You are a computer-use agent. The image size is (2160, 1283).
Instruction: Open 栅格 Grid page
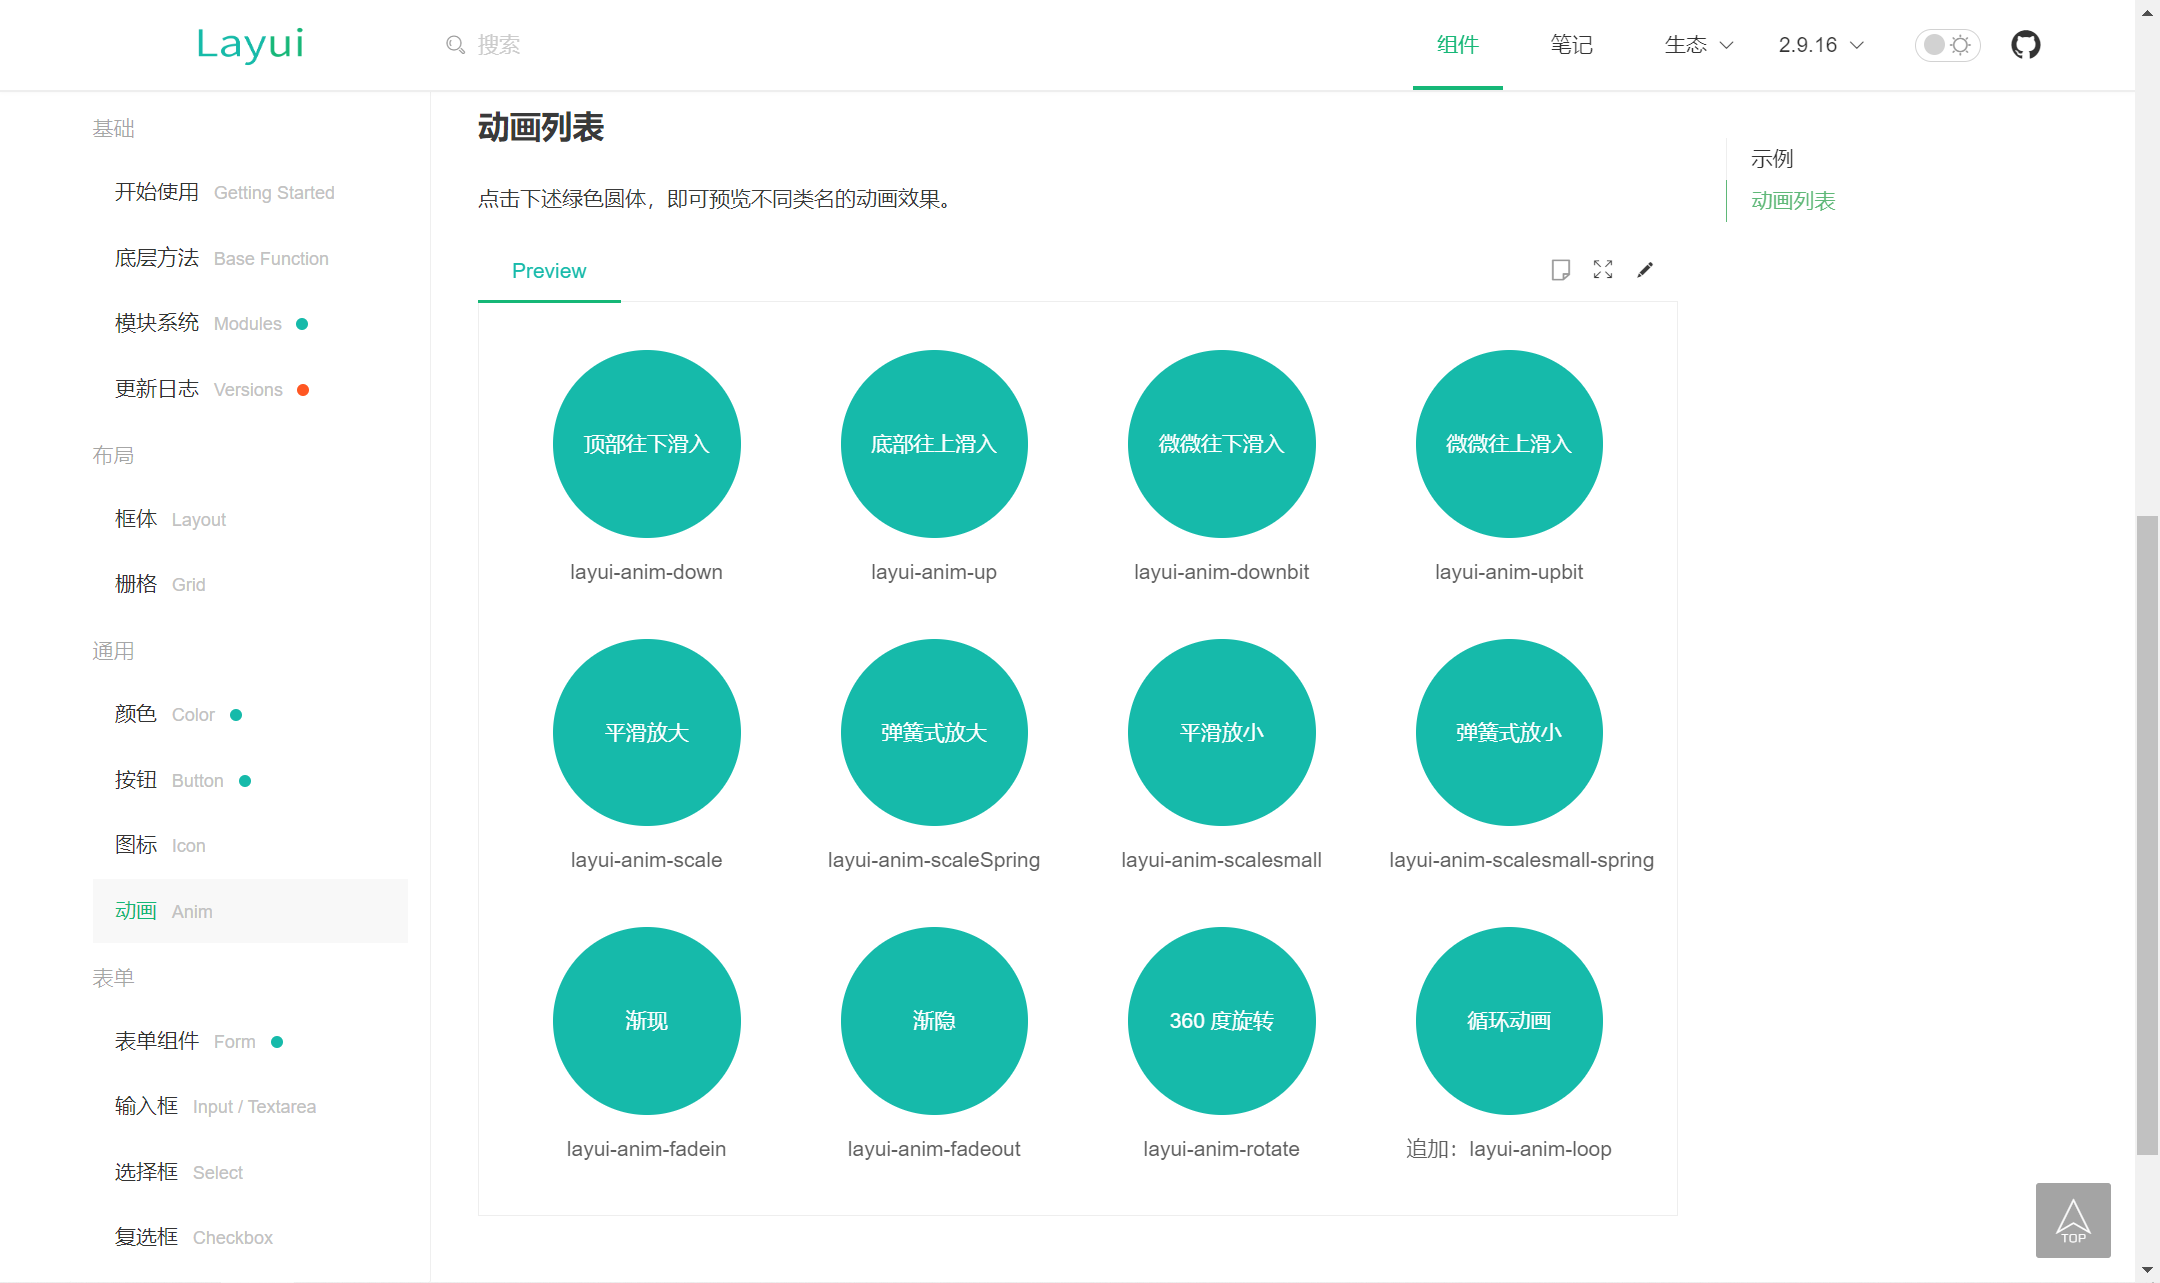(250, 584)
